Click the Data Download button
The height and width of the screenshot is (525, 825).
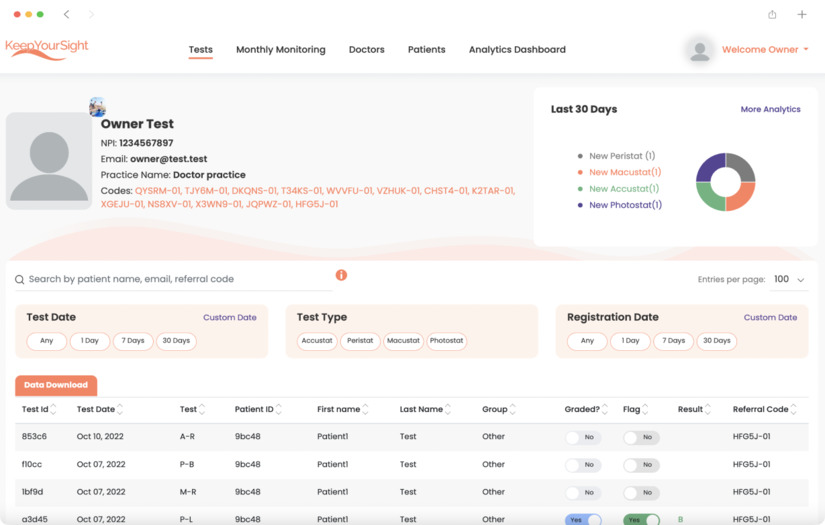56,385
